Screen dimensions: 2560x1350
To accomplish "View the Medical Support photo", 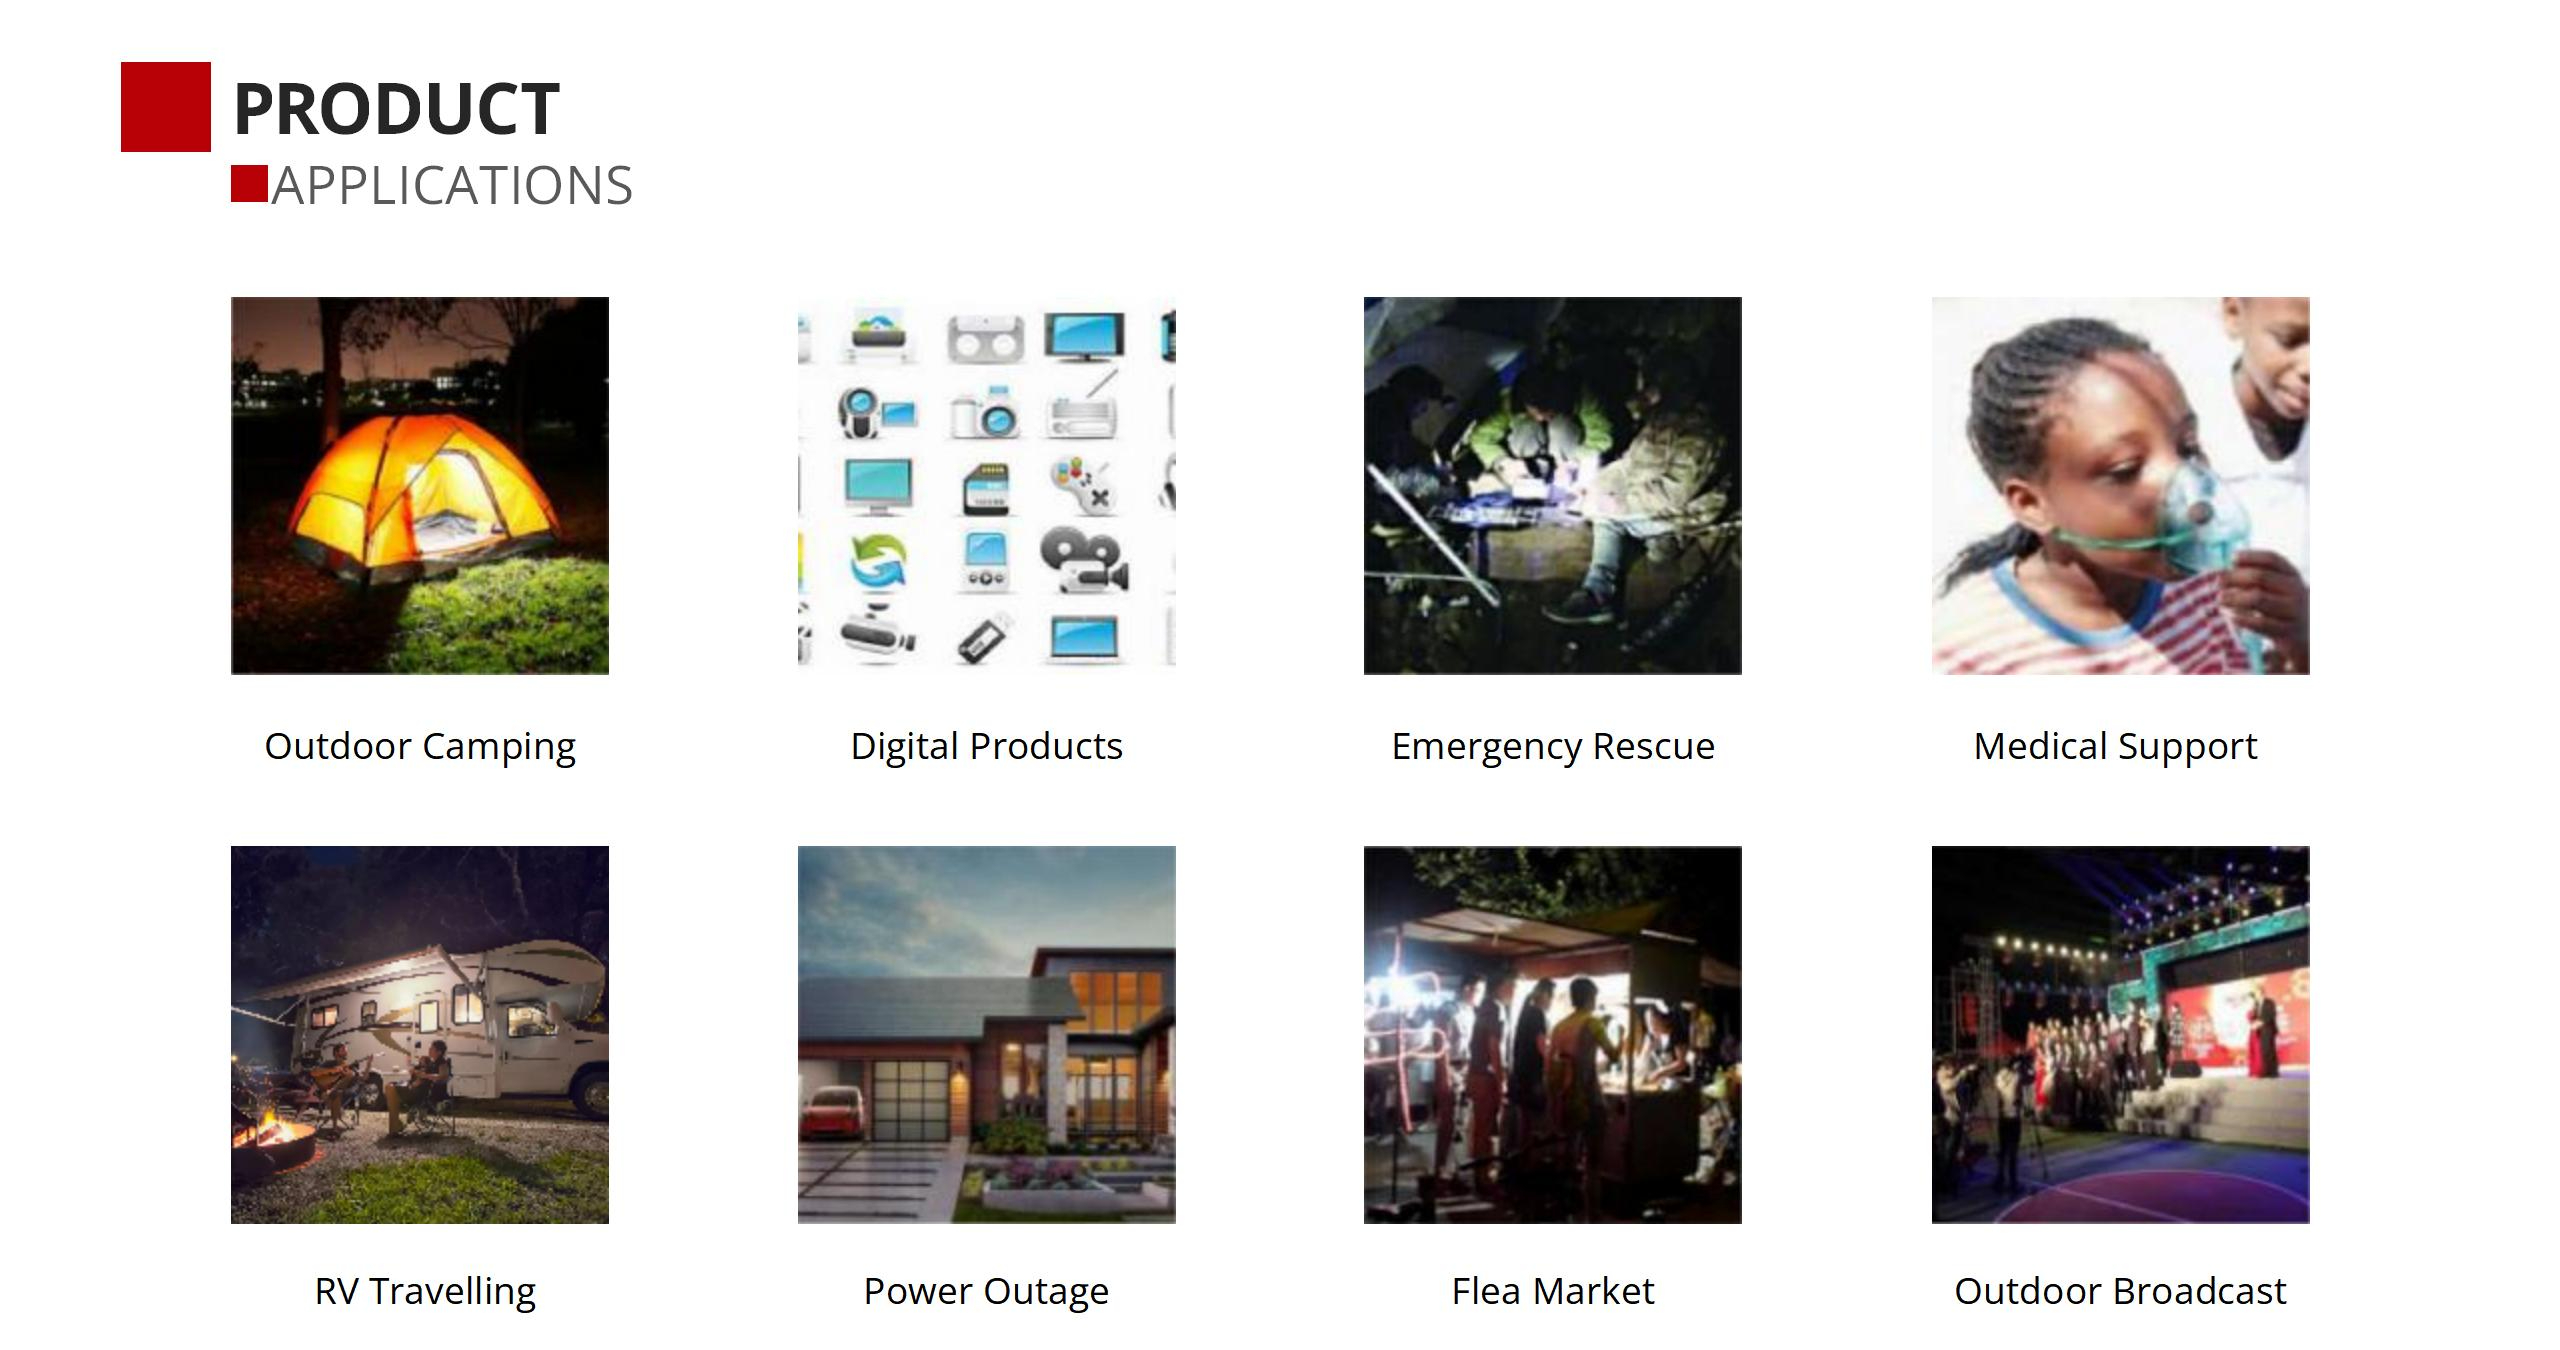I will (2121, 485).
